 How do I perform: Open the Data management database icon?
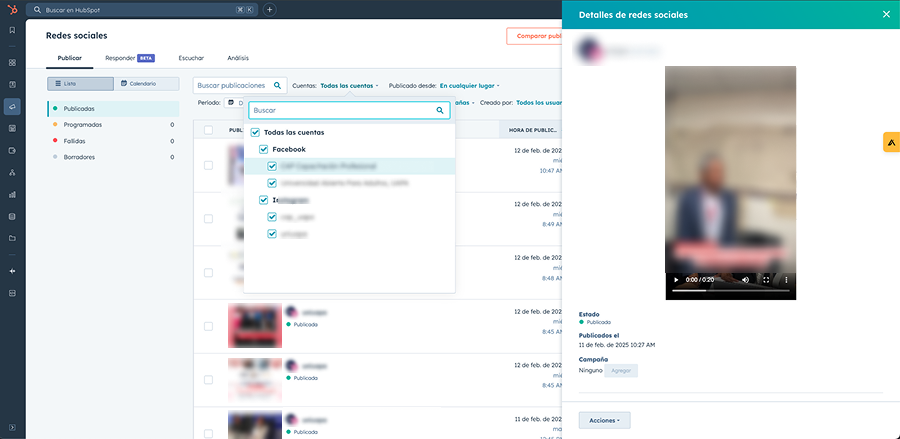pos(12,216)
